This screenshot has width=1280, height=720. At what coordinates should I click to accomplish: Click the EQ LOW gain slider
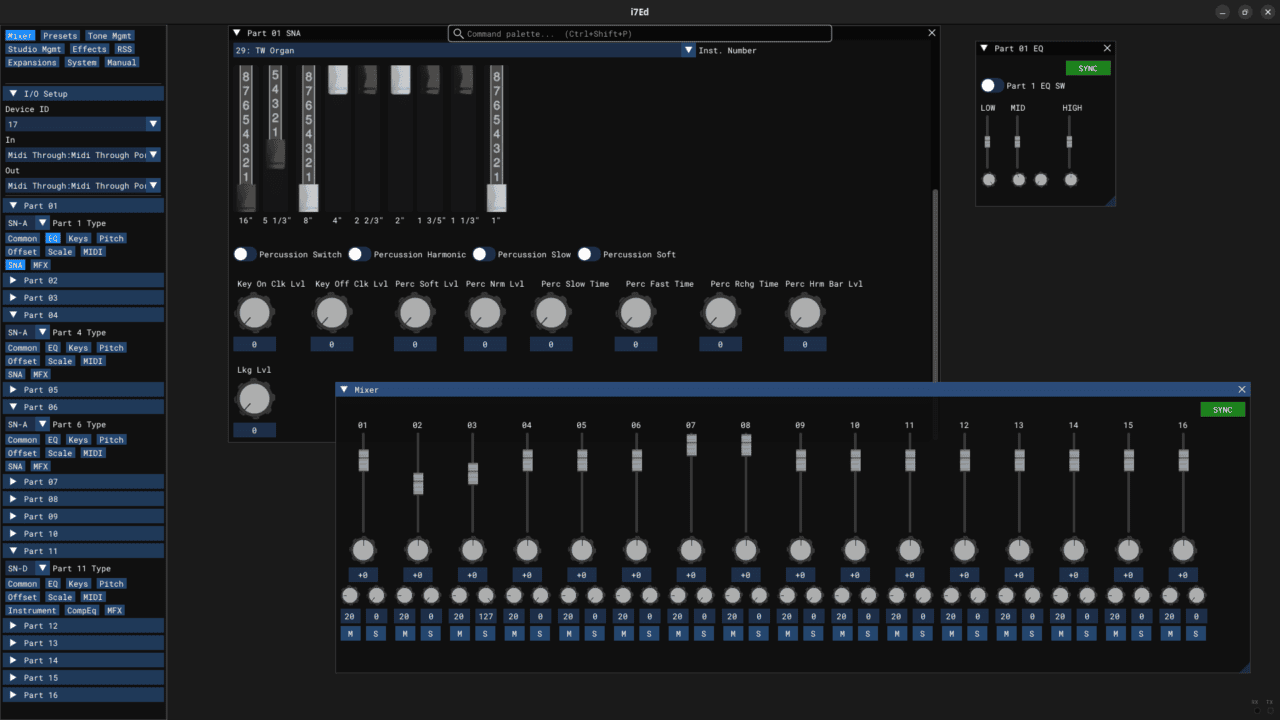[x=987, y=141]
